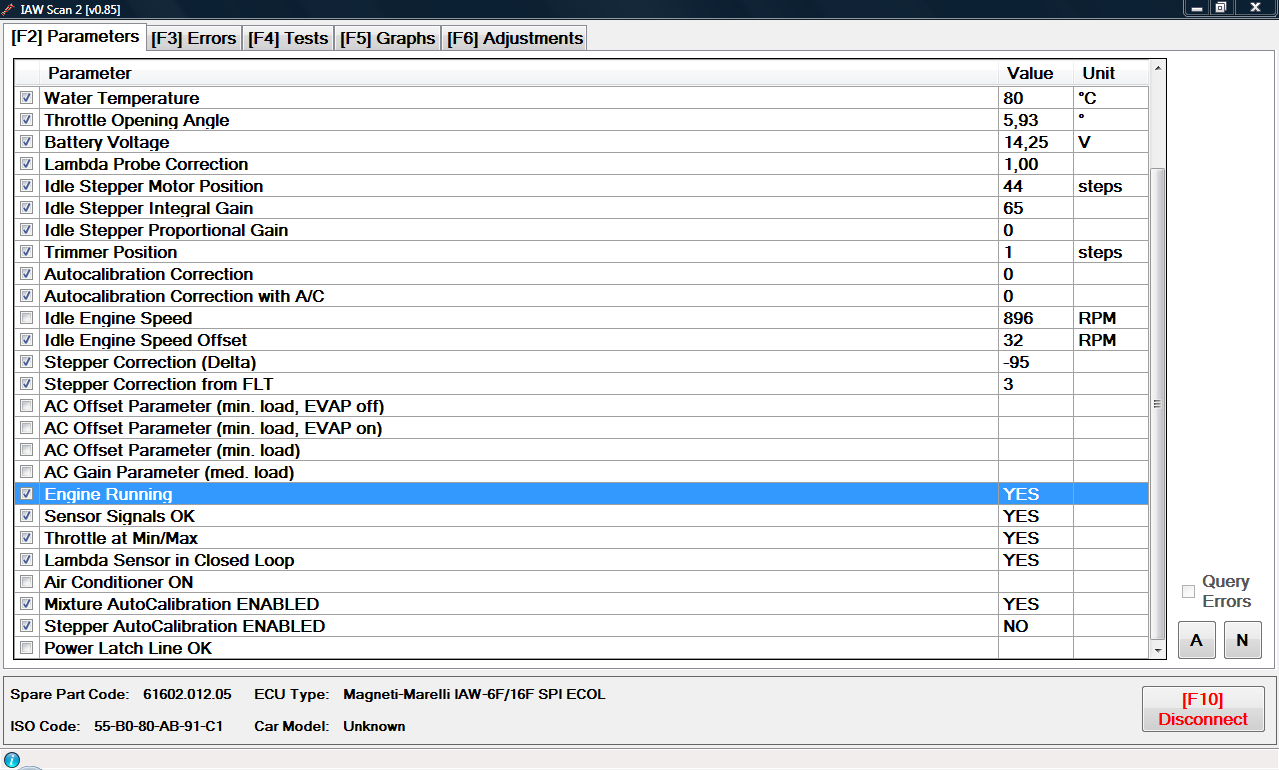Check the Power Latch Line OK box
The image size is (1279, 770).
pos(26,648)
